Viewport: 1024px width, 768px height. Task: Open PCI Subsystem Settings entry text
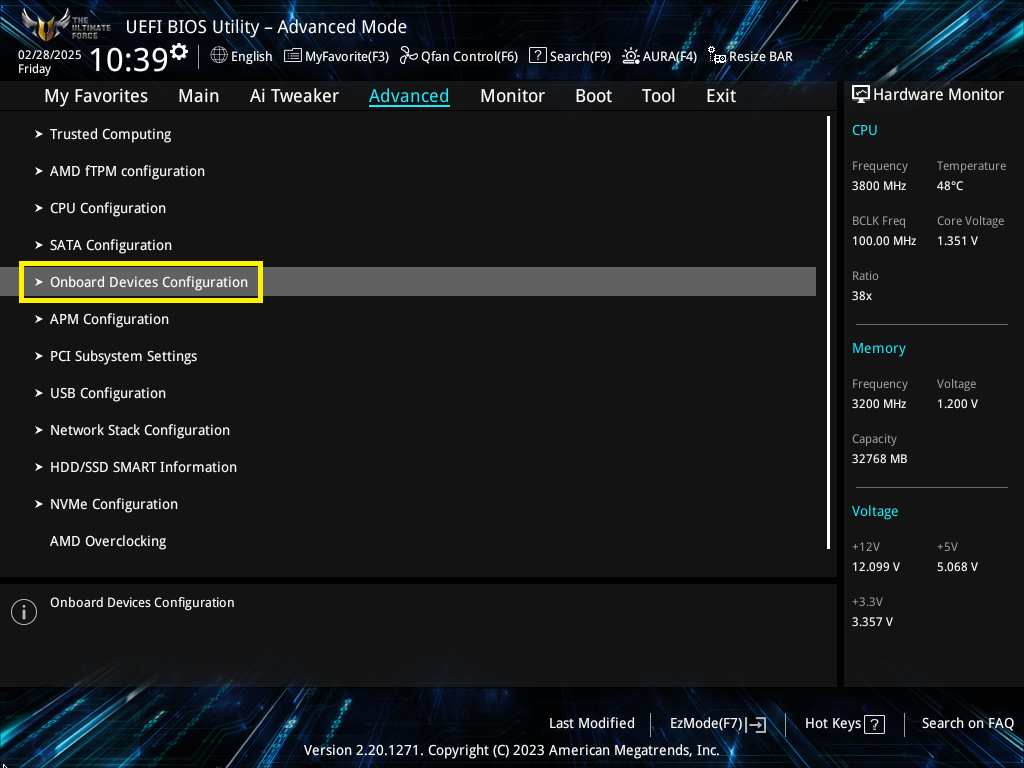point(123,356)
